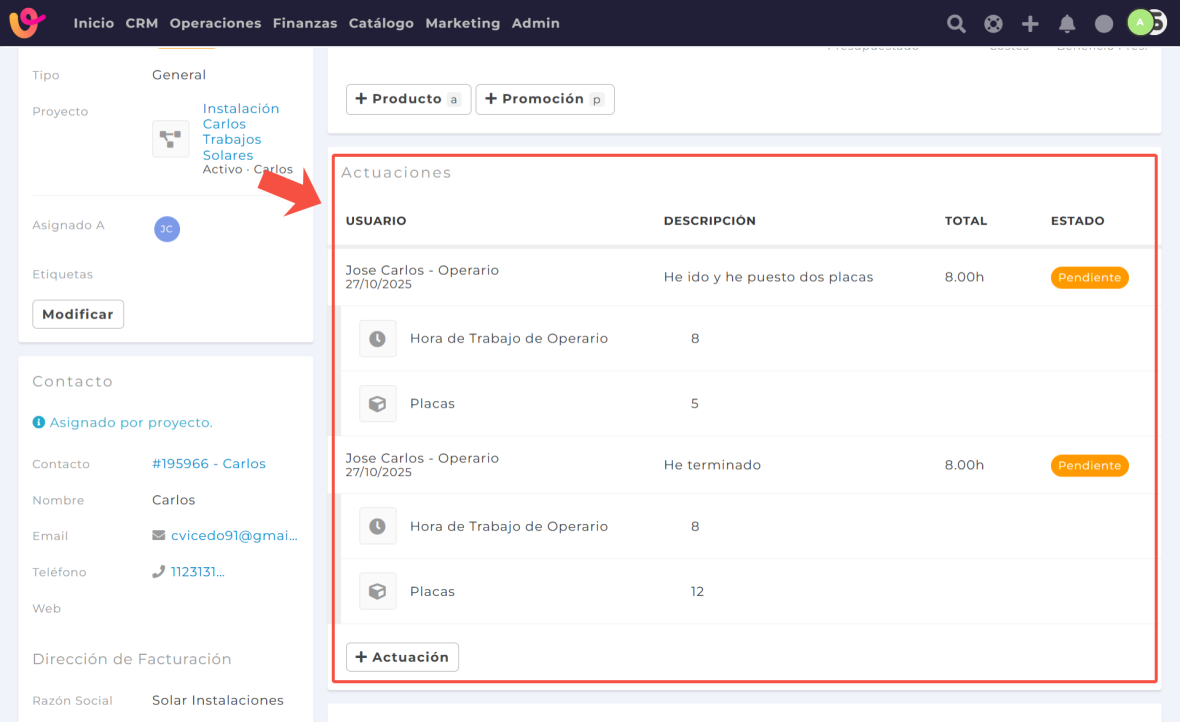Click the JC assigned user avatar
The image size is (1180, 722).
pos(167,229)
